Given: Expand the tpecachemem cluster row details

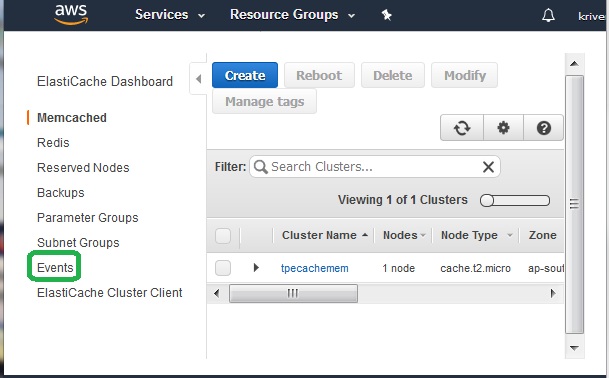Looking at the screenshot, I should point(256,268).
